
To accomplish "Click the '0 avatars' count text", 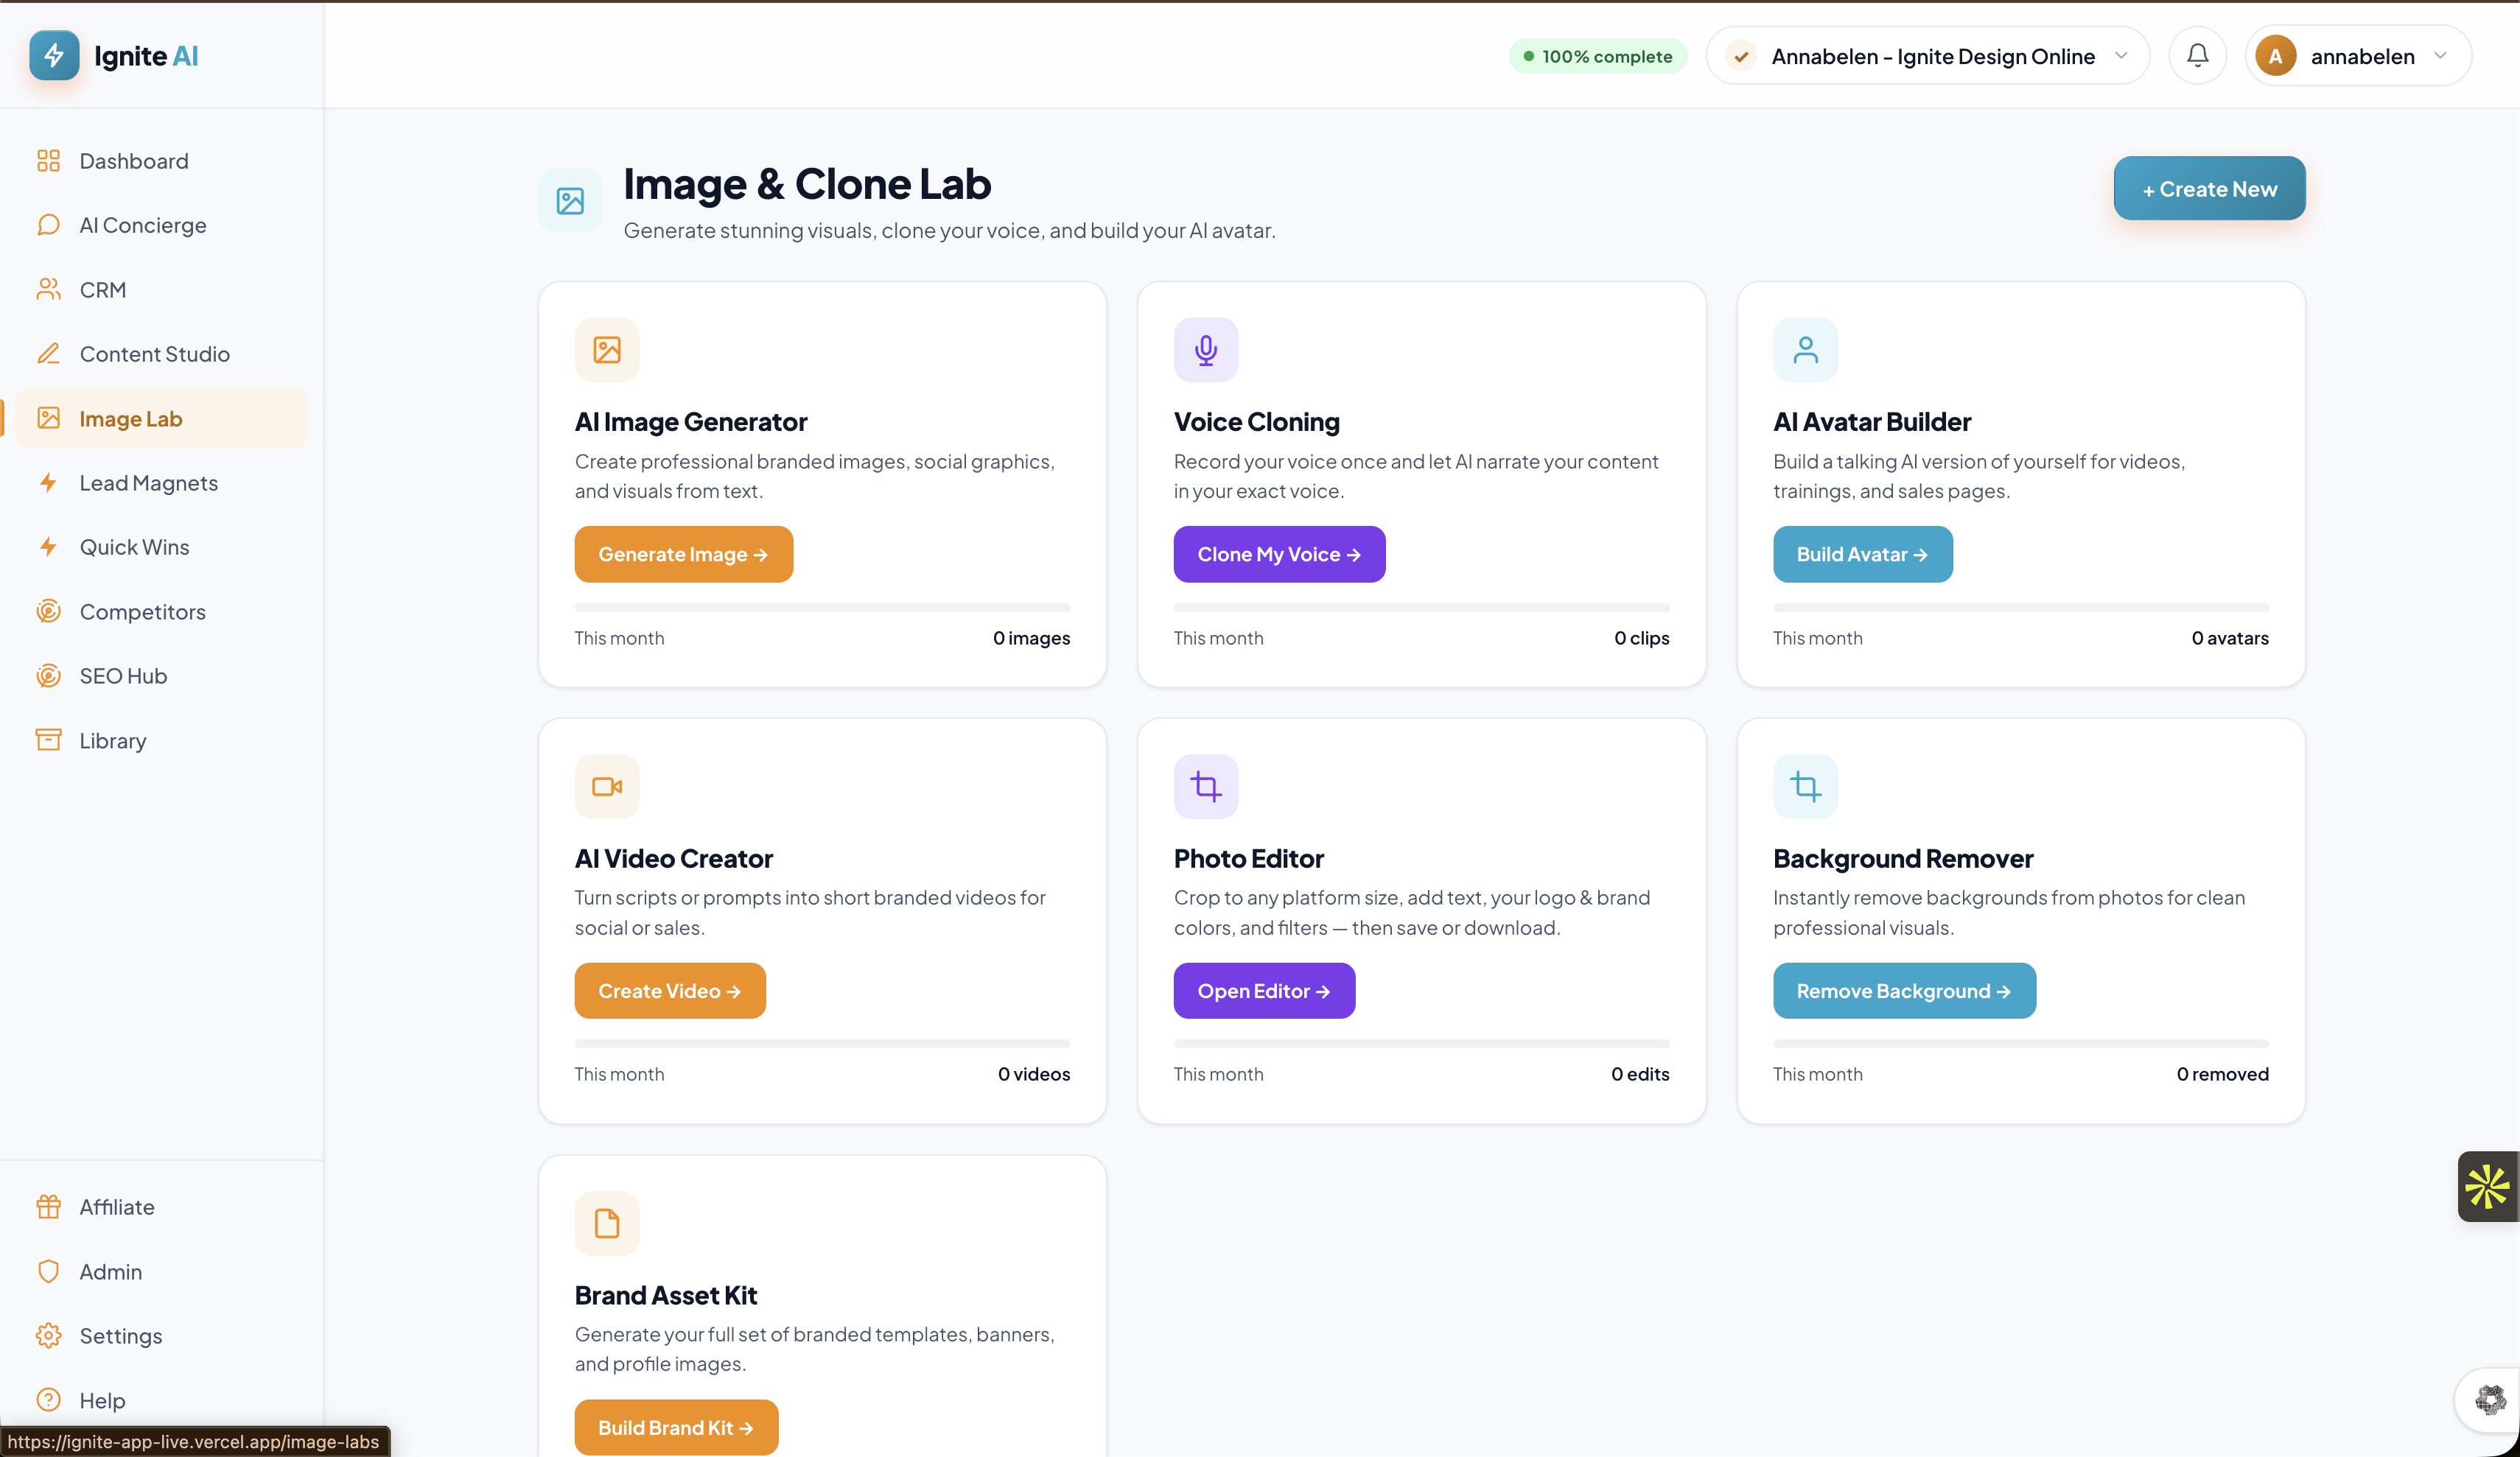I will [2229, 638].
